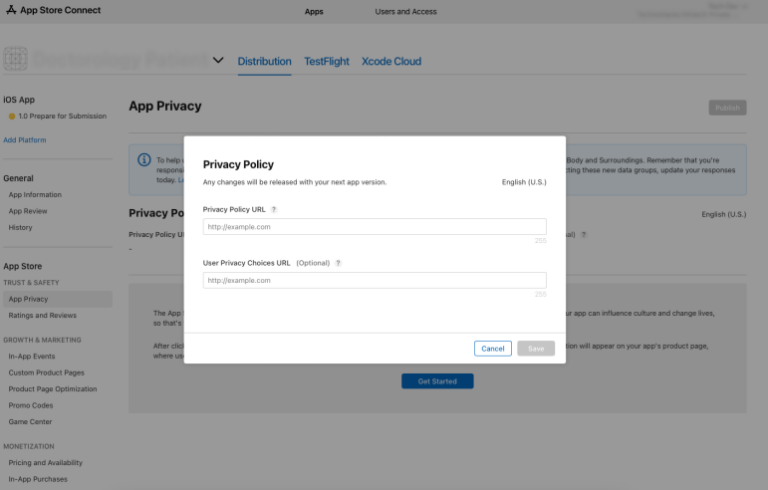Click Cancel in Privacy Policy dialog

coord(493,348)
